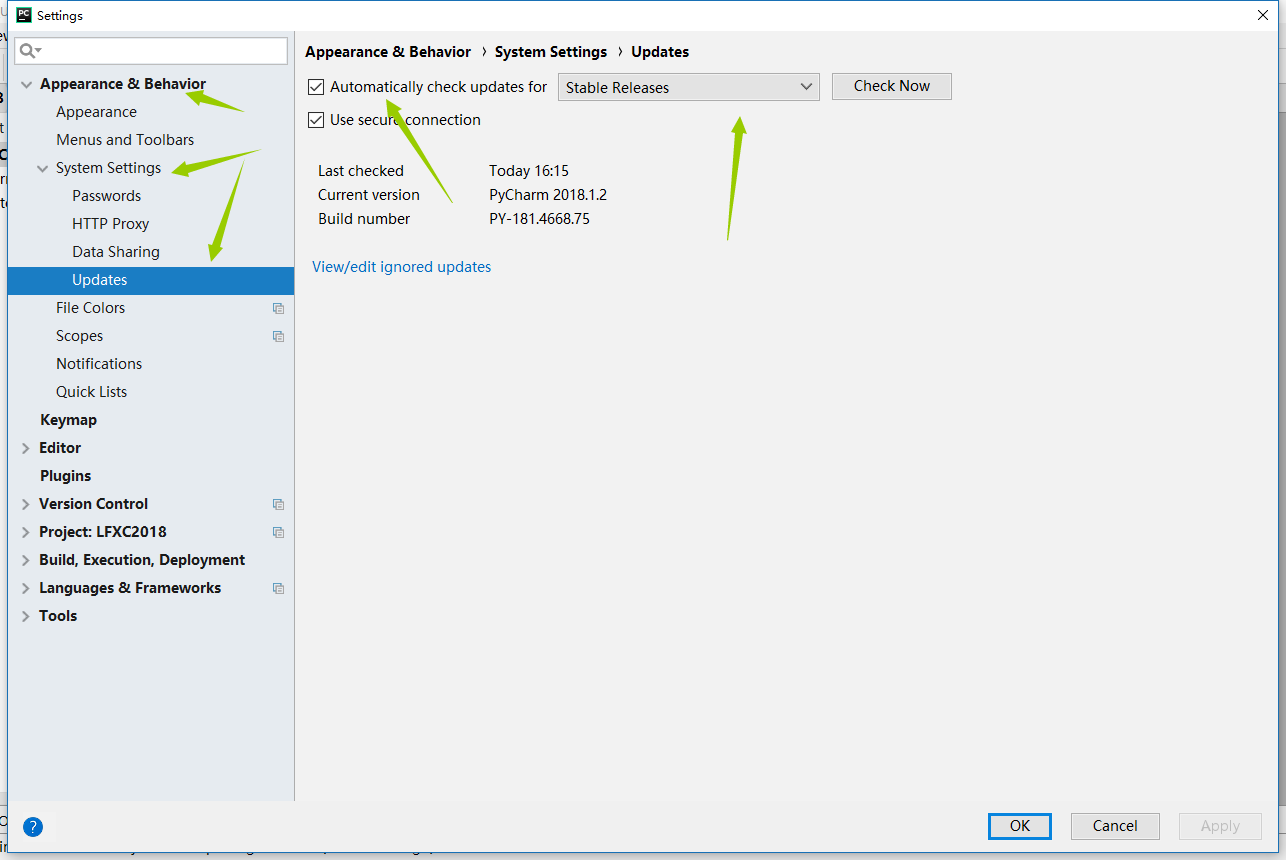Toggle Automatically check updates for checkbox
This screenshot has width=1286, height=860.
(316, 87)
